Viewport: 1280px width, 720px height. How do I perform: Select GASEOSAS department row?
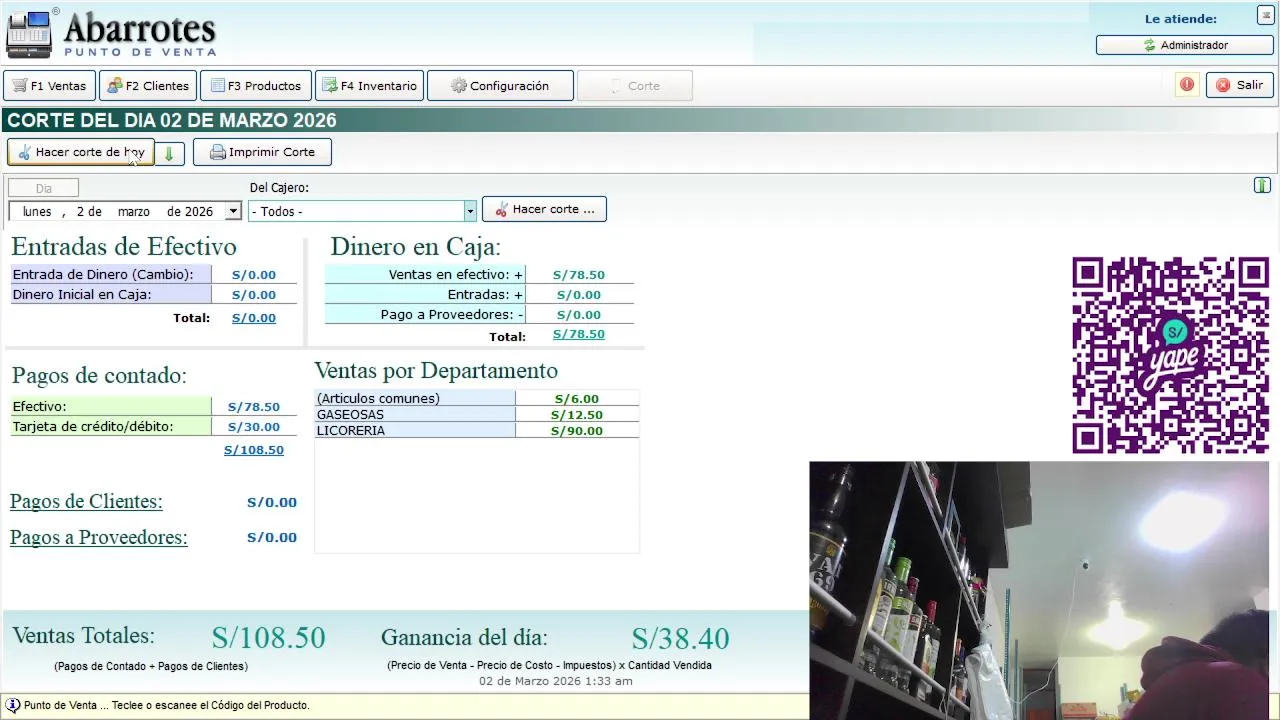(x=476, y=414)
